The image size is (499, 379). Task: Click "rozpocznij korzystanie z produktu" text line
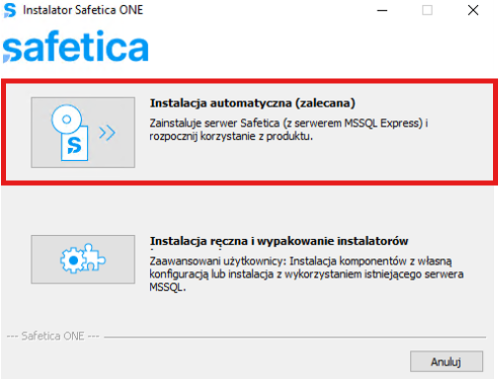pos(231,136)
